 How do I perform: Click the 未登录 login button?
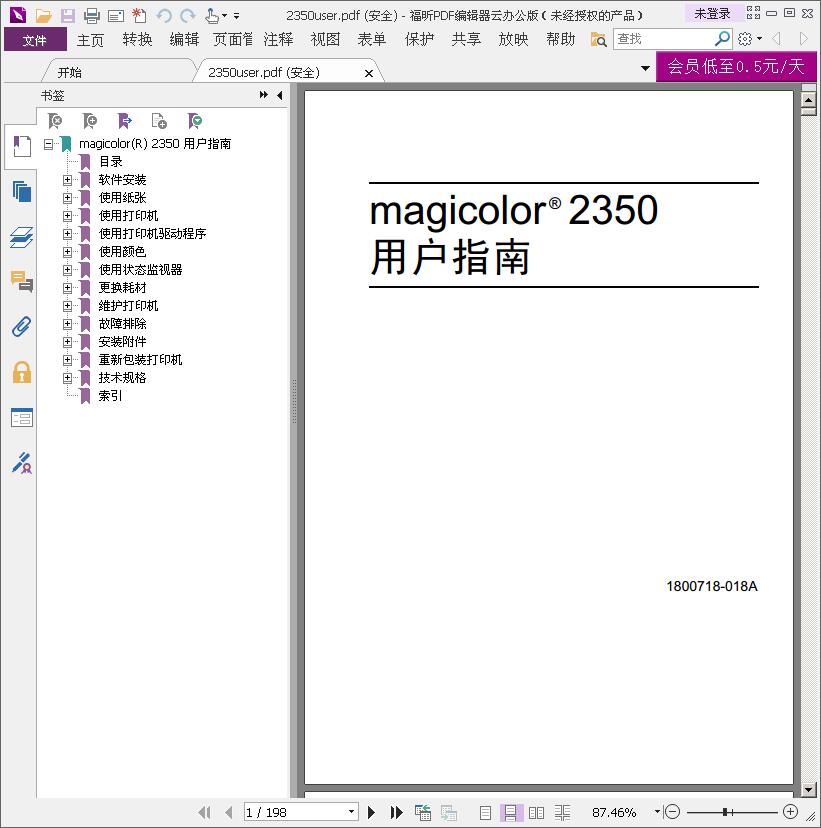712,14
